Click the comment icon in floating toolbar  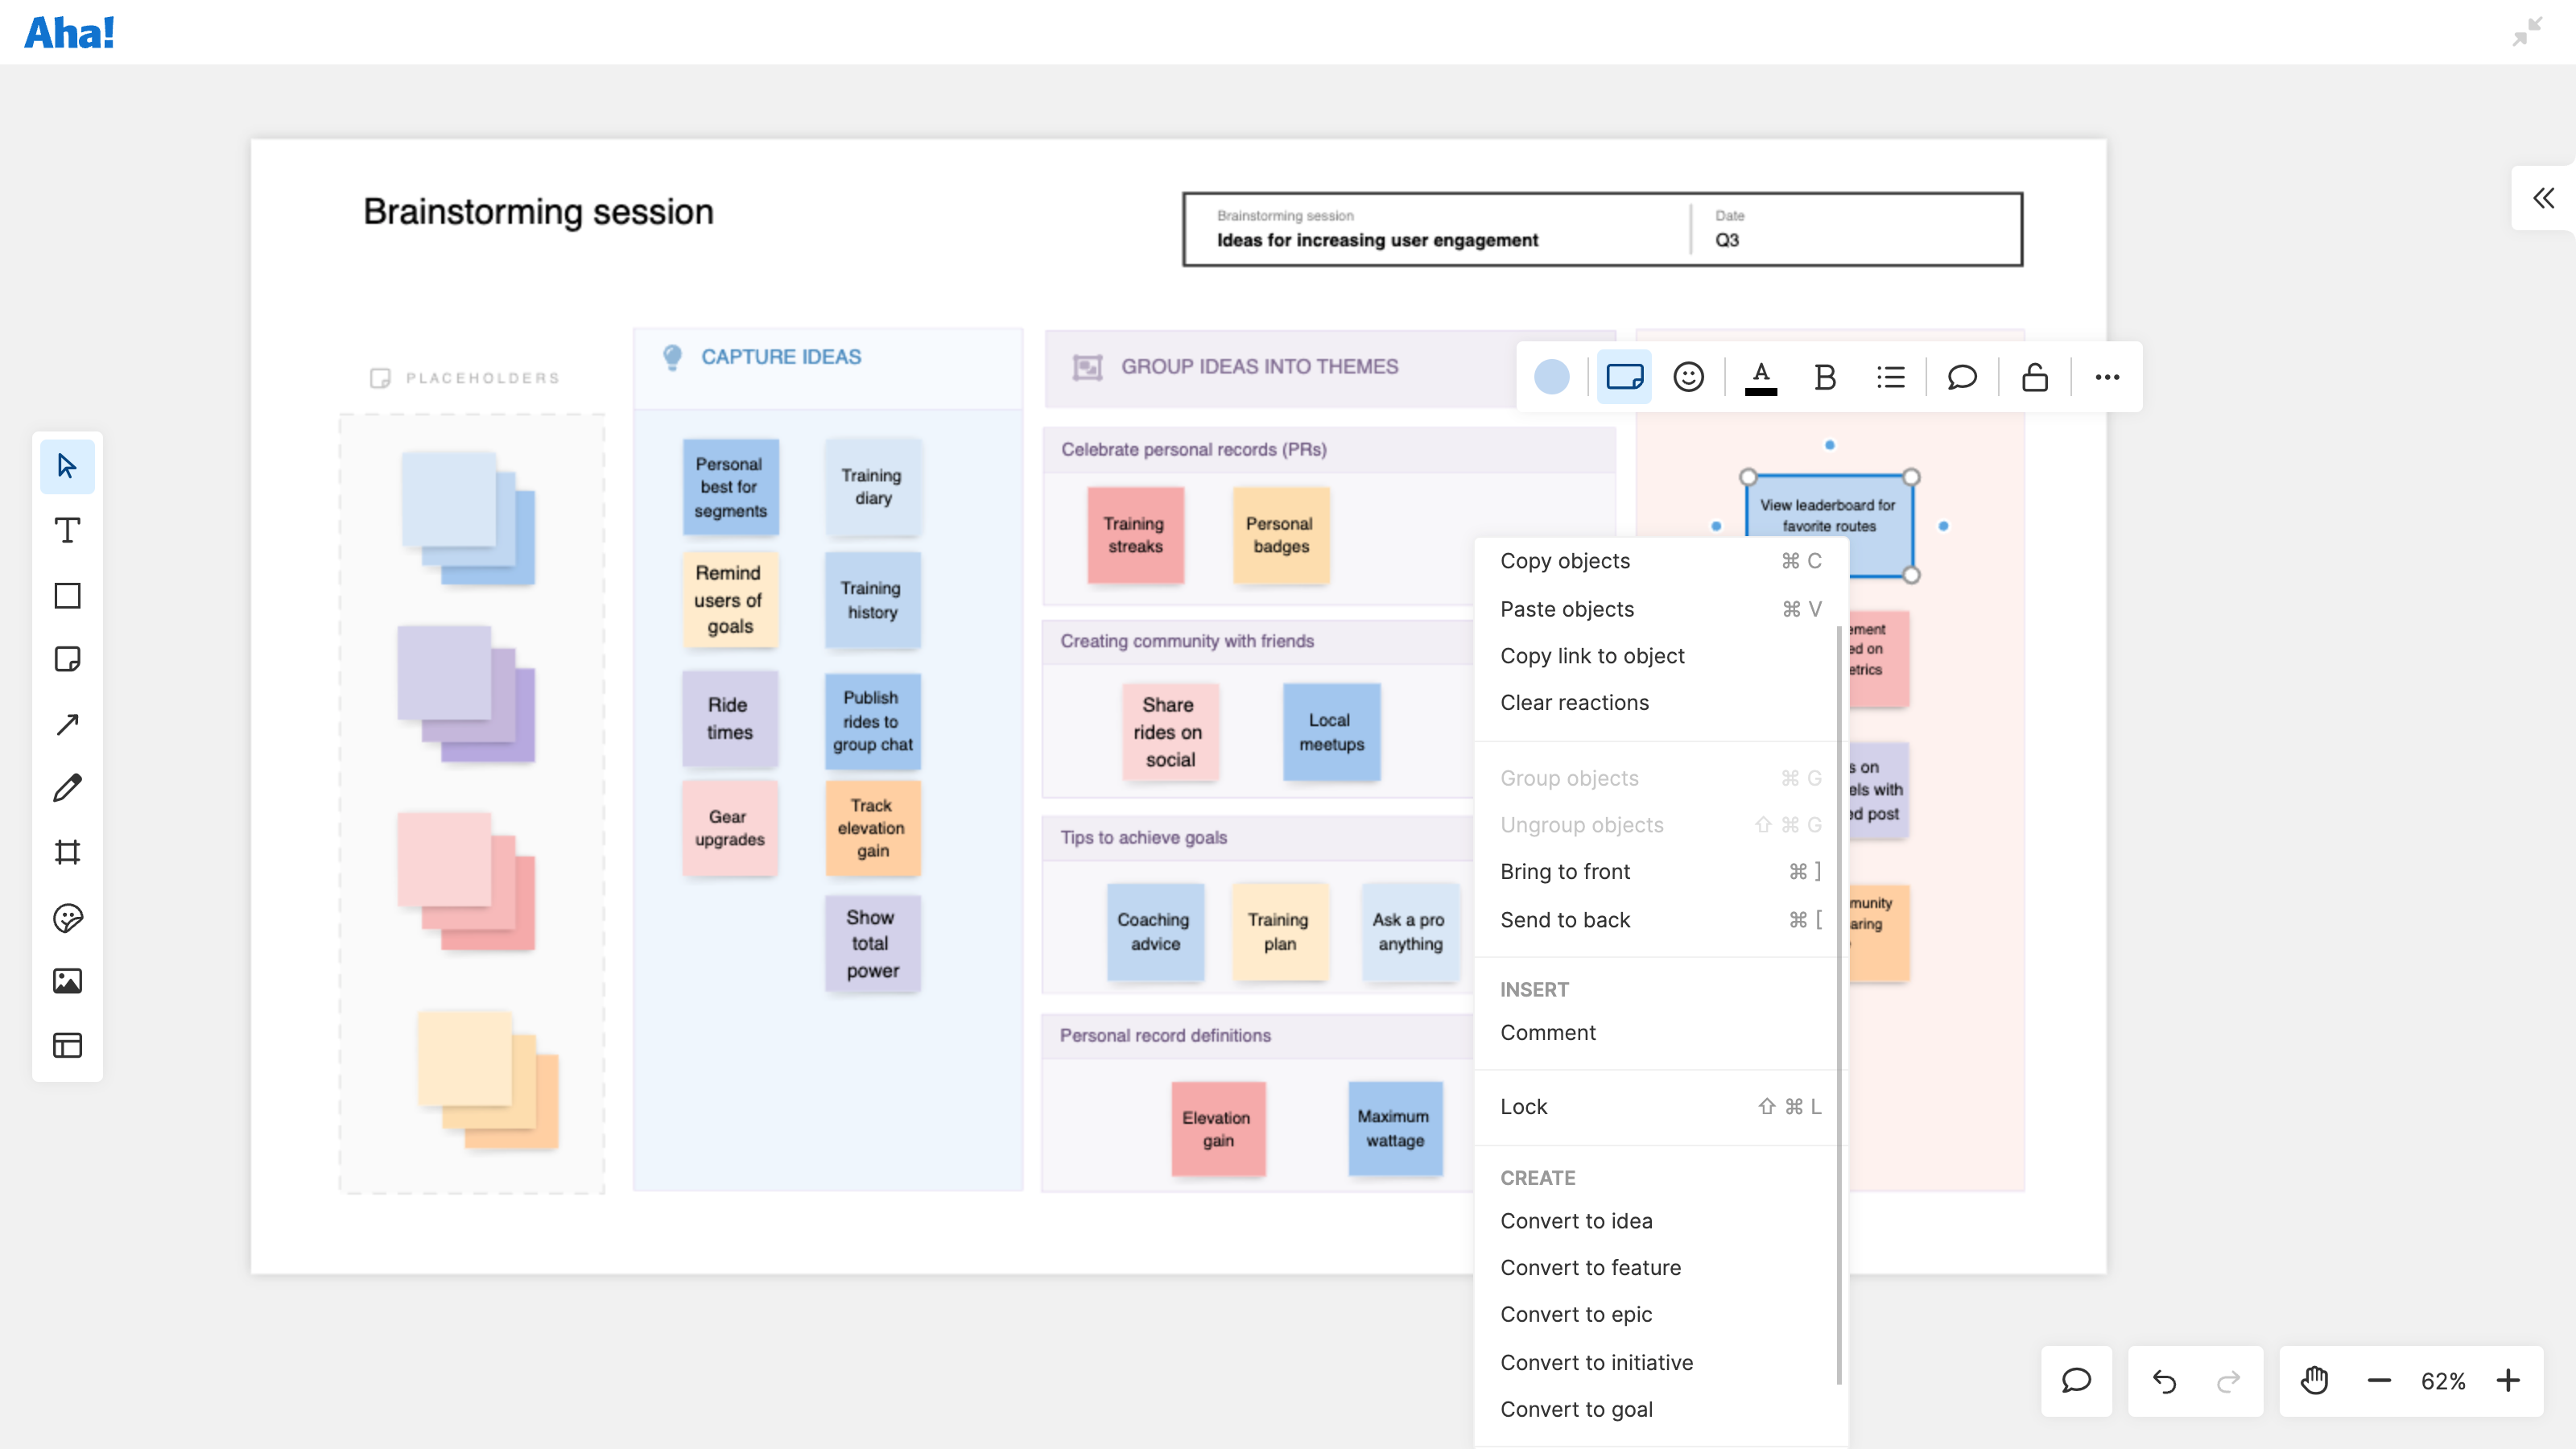(x=1962, y=377)
